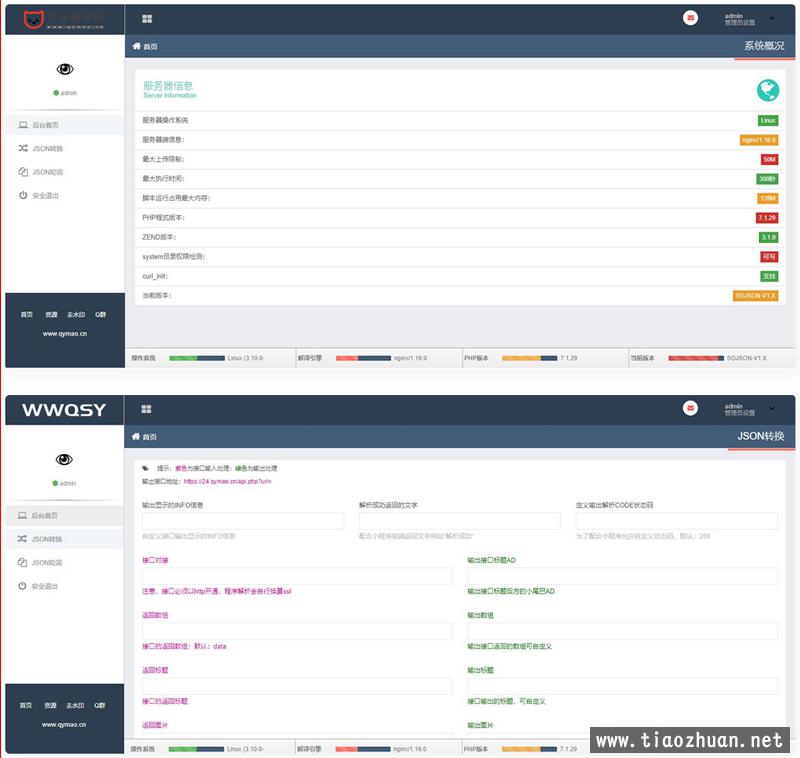Click 解译引擎 progress bar on 系统概况 page
The width and height of the screenshot is (800, 758).
click(x=363, y=358)
